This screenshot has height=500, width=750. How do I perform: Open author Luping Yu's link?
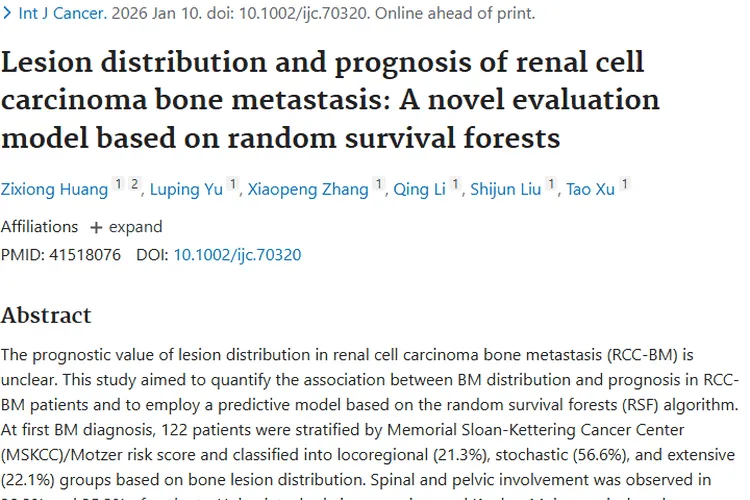[187, 190]
